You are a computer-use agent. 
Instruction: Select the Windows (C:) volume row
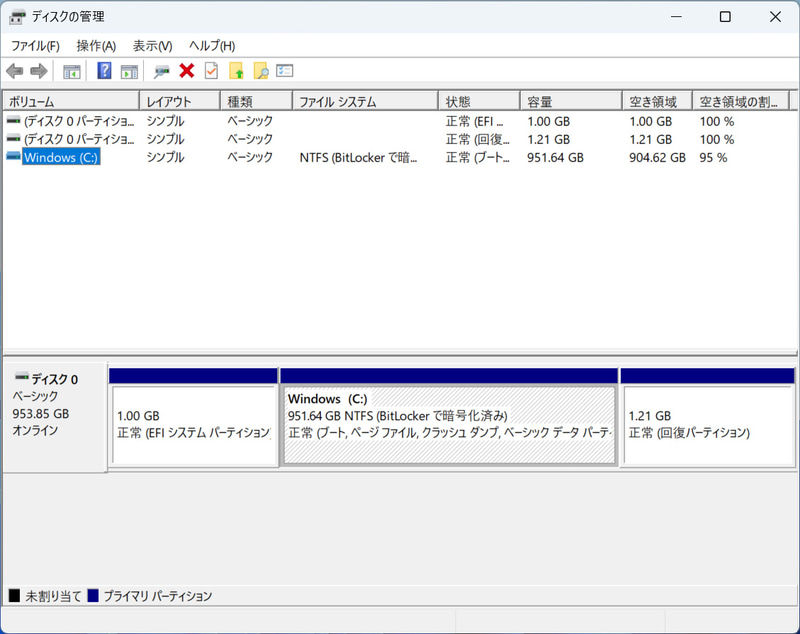pos(60,157)
